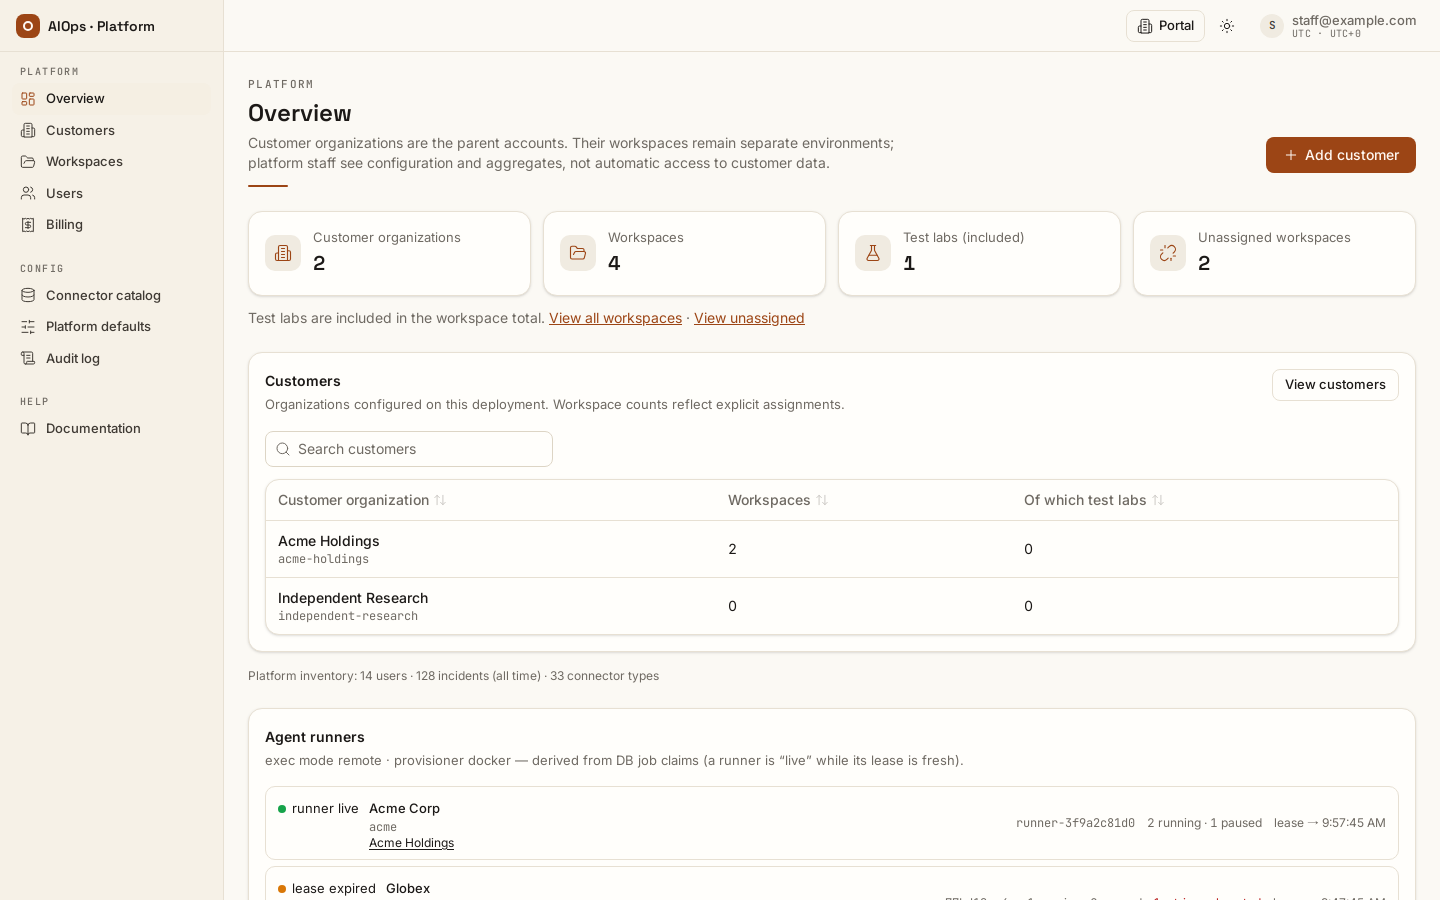Click Add customer button
The height and width of the screenshot is (900, 1440).
1341,155
